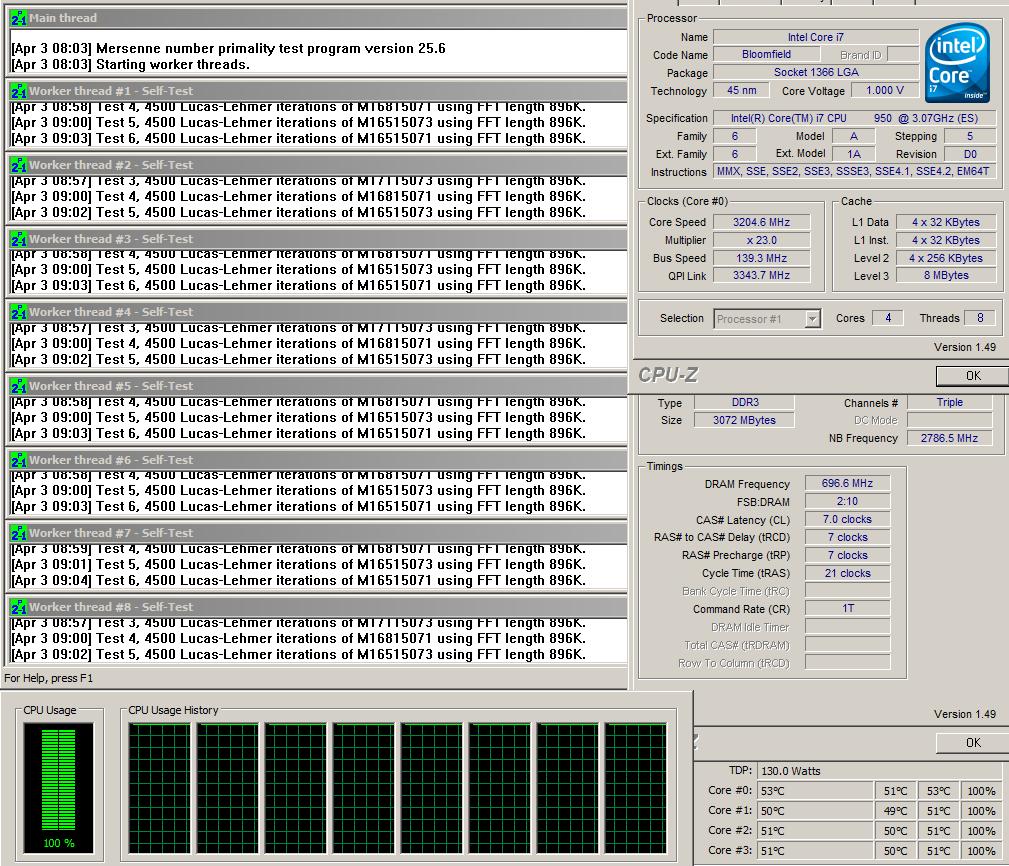Click the 1T Command Rate value
This screenshot has height=866, width=1009.
click(847, 609)
